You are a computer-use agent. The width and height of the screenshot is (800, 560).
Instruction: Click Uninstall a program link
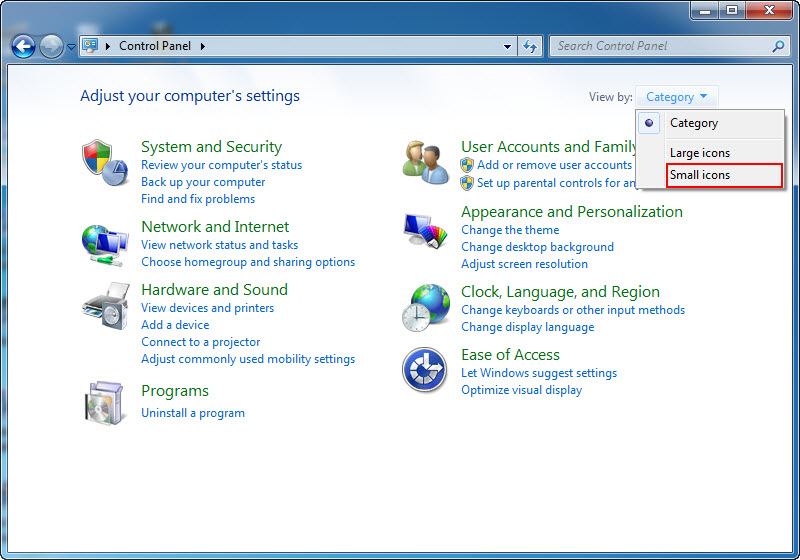coord(193,413)
